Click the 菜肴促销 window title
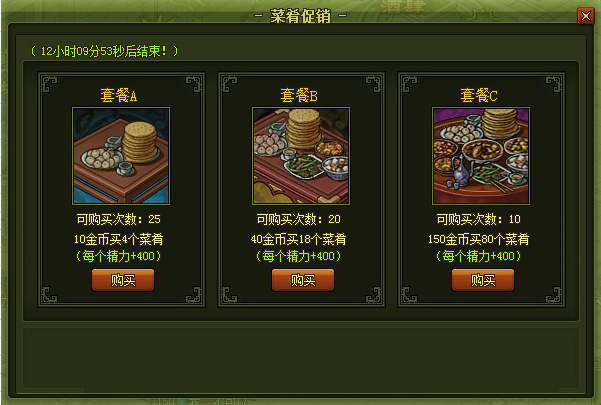Screen dimensions: 601x405 pyautogui.click(x=300, y=16)
